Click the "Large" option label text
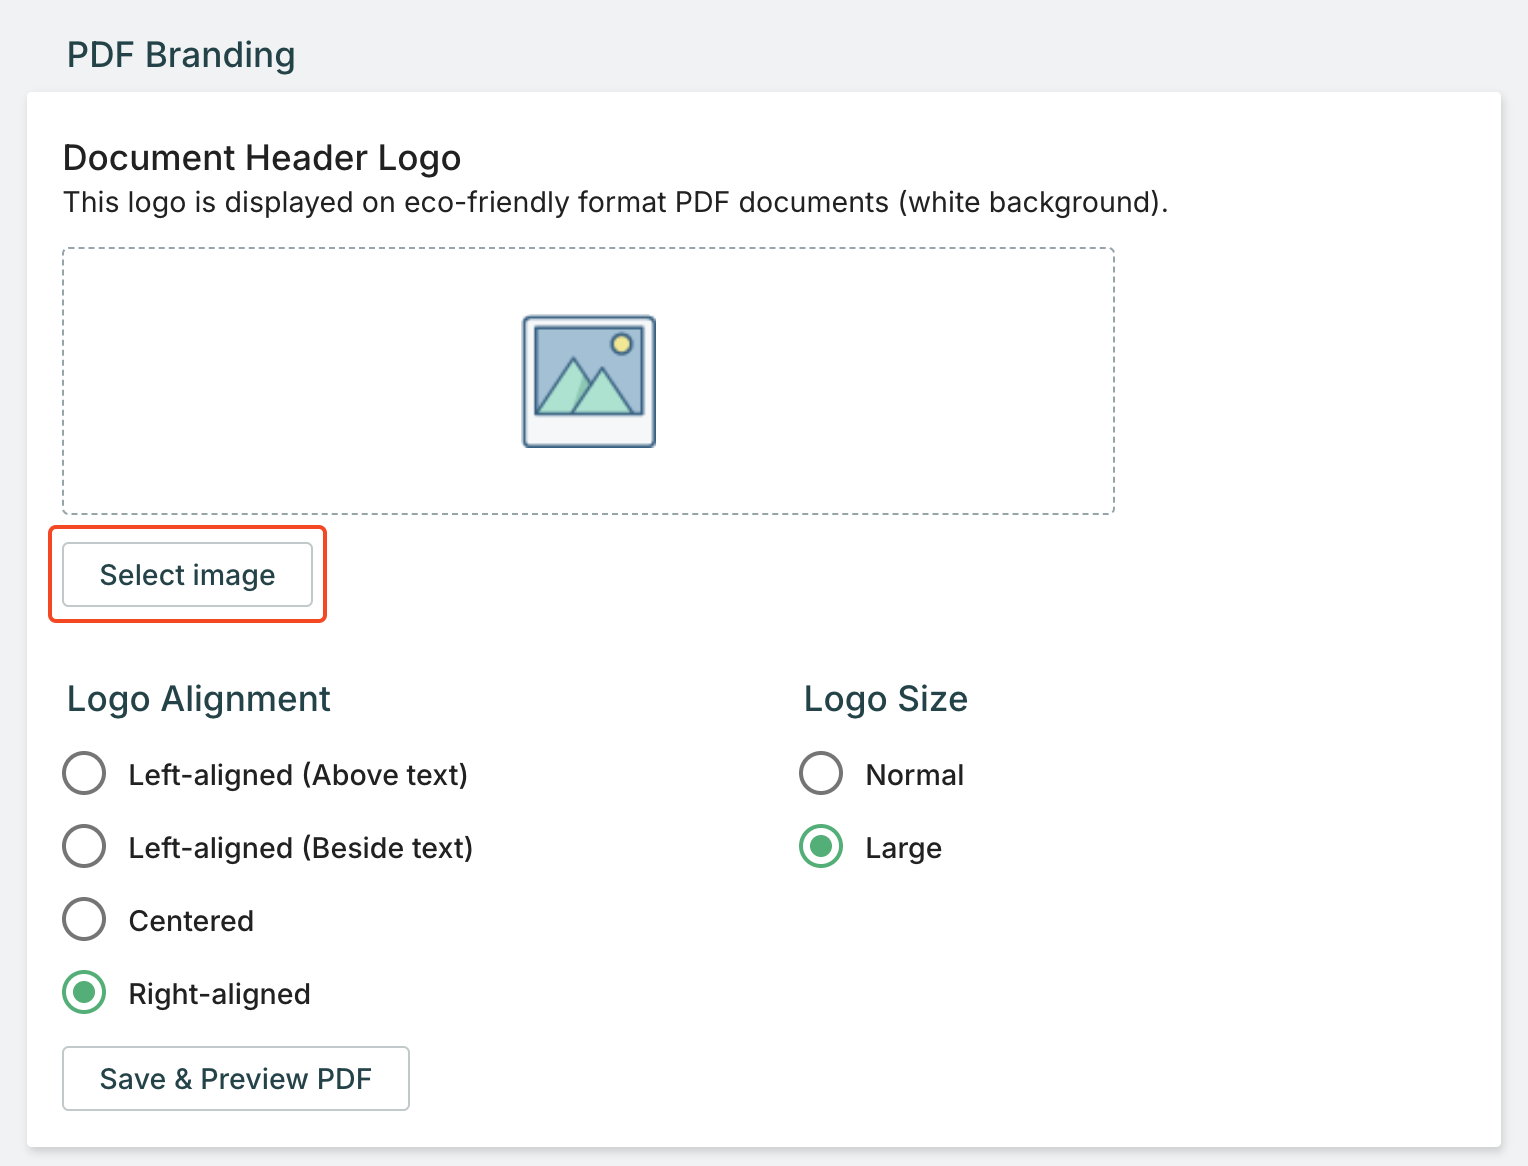The image size is (1528, 1166). 903,848
